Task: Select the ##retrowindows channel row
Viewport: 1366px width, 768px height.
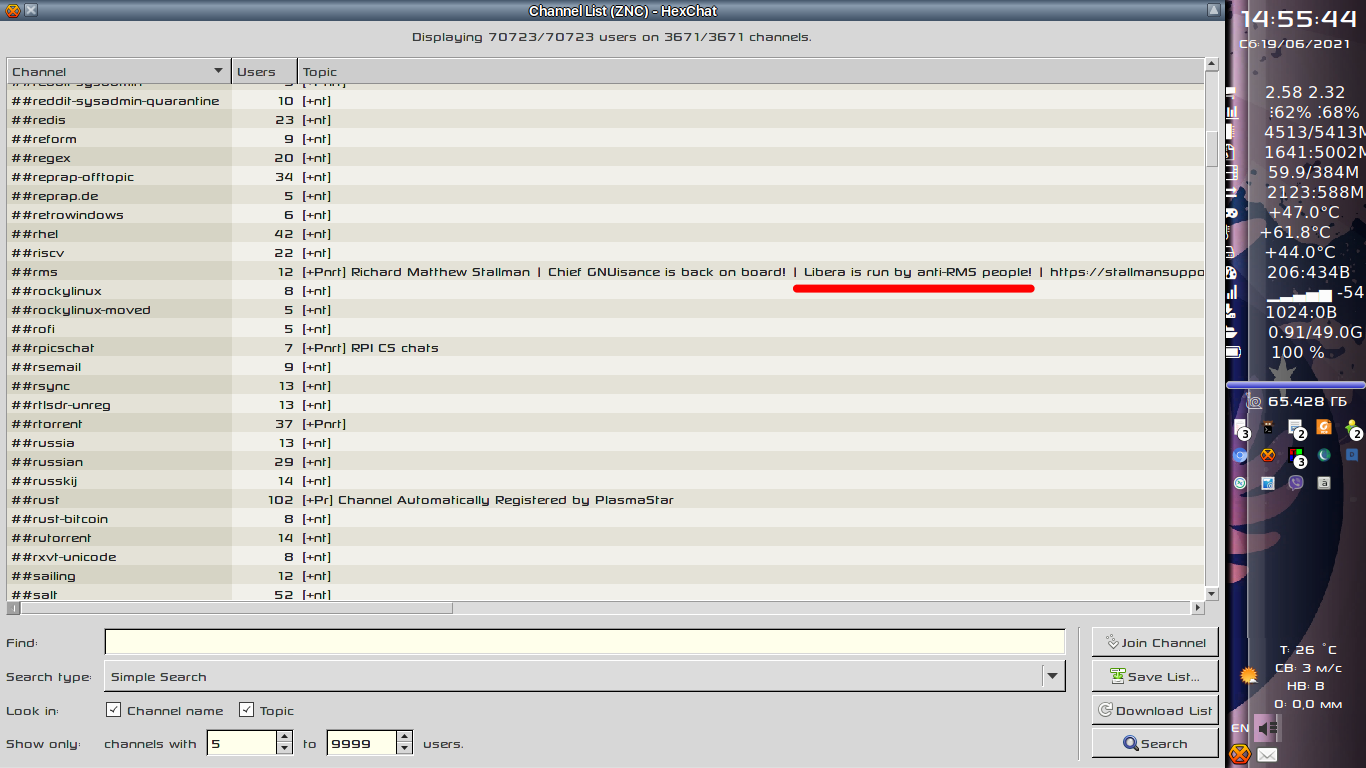Action: [605, 215]
